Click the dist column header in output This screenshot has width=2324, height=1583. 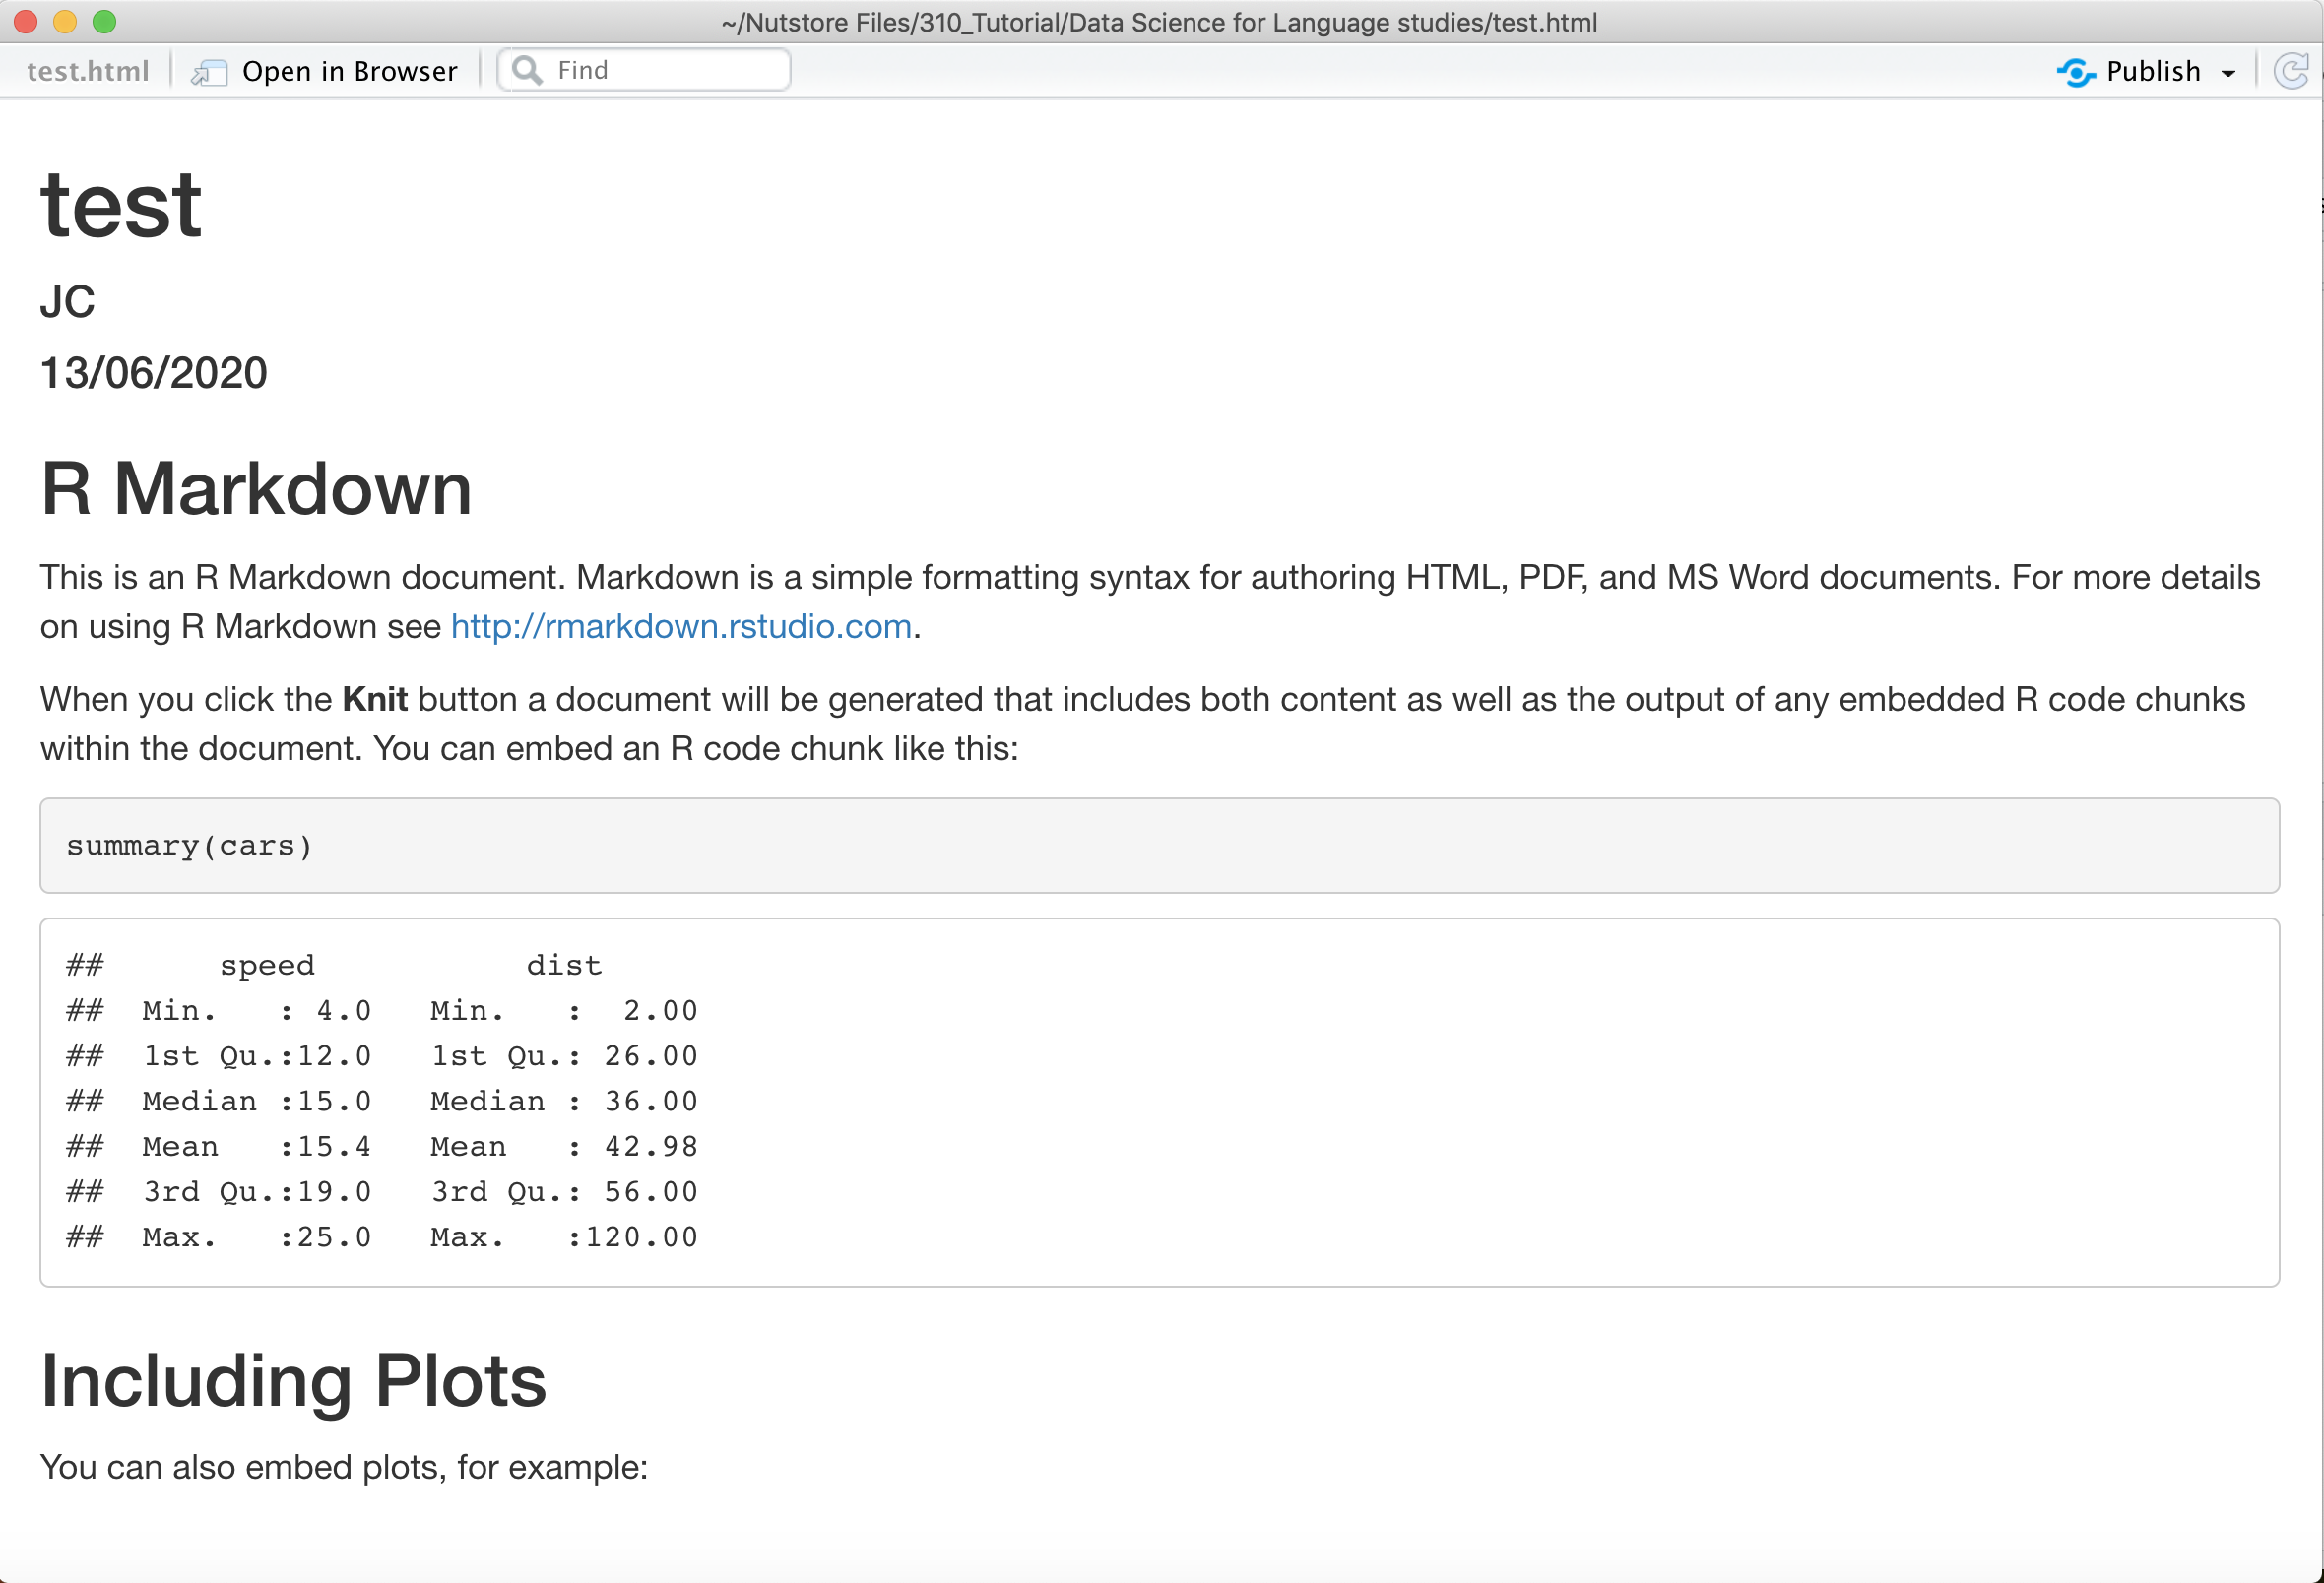[x=565, y=966]
